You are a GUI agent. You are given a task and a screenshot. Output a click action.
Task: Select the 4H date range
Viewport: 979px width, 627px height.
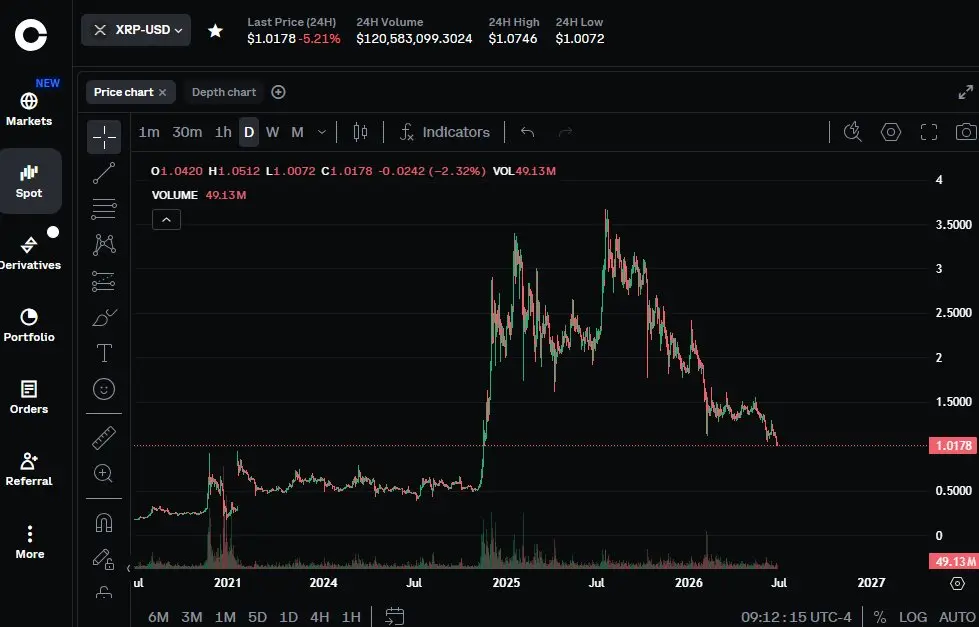coord(320,617)
